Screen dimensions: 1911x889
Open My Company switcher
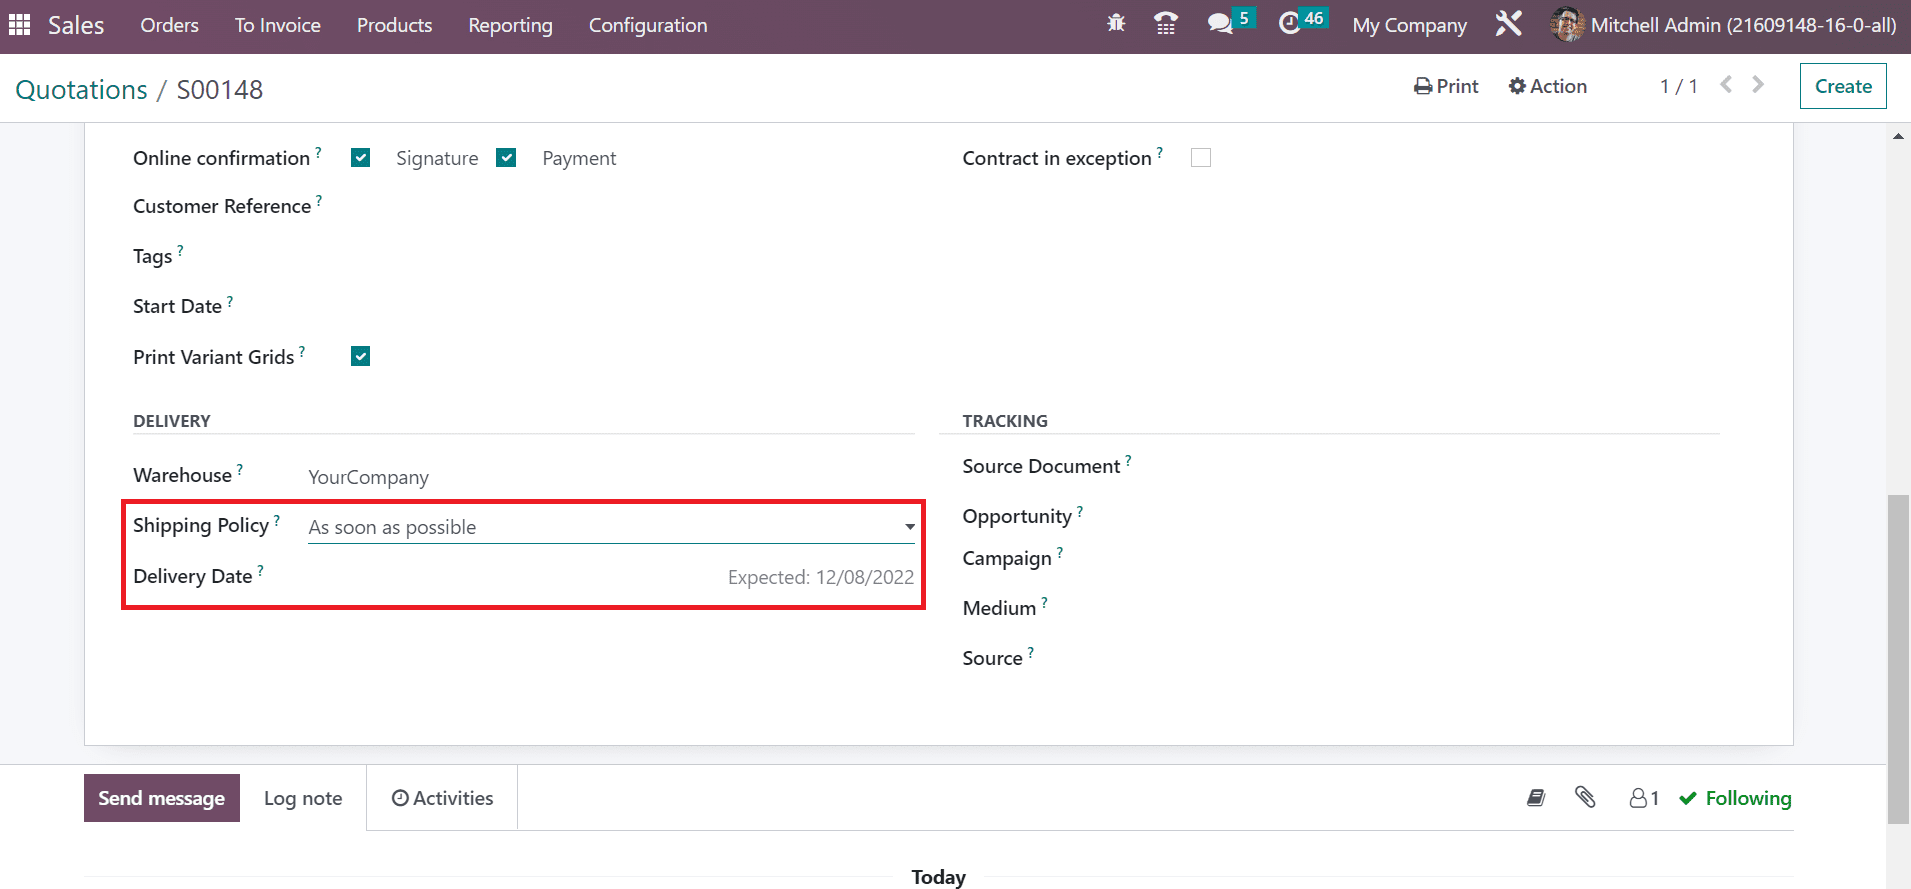[x=1409, y=25]
